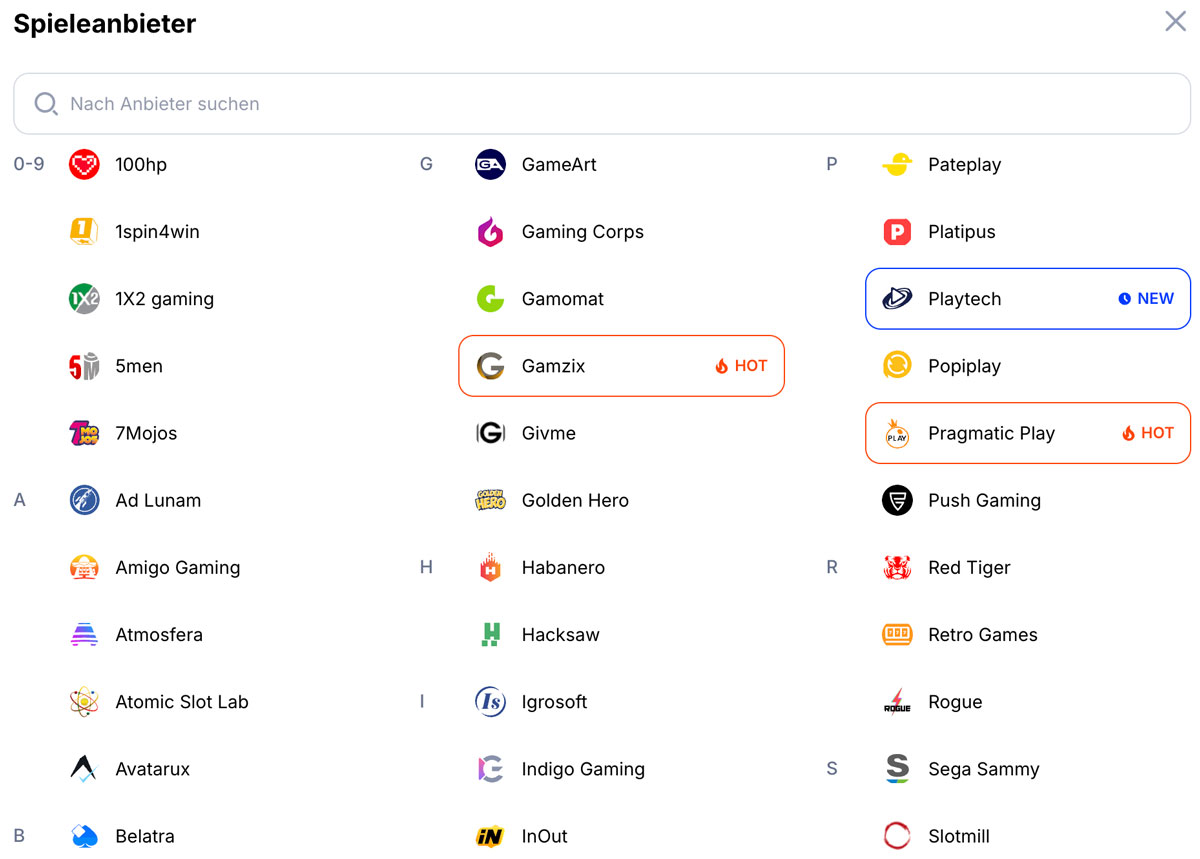1200x859 pixels.
Task: Click the search magnifier icon
Action: coord(46,104)
